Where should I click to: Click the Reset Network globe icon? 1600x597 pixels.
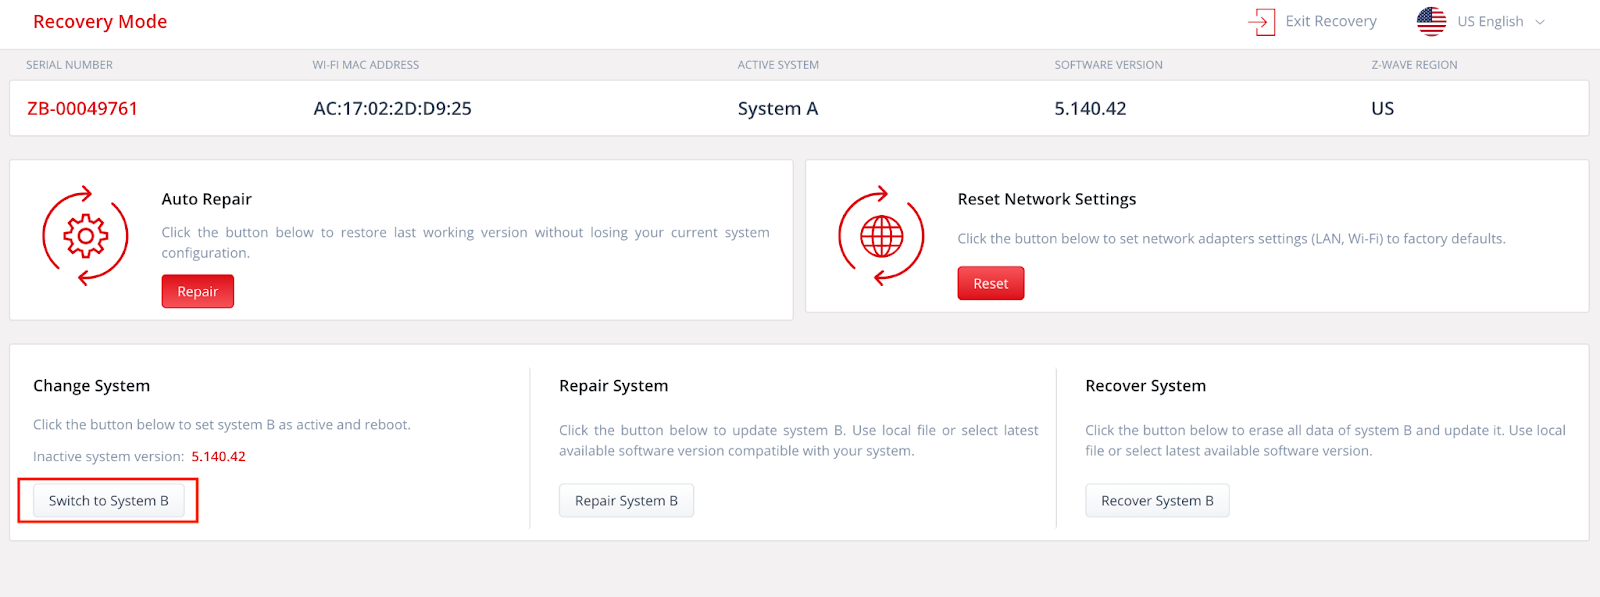(881, 236)
